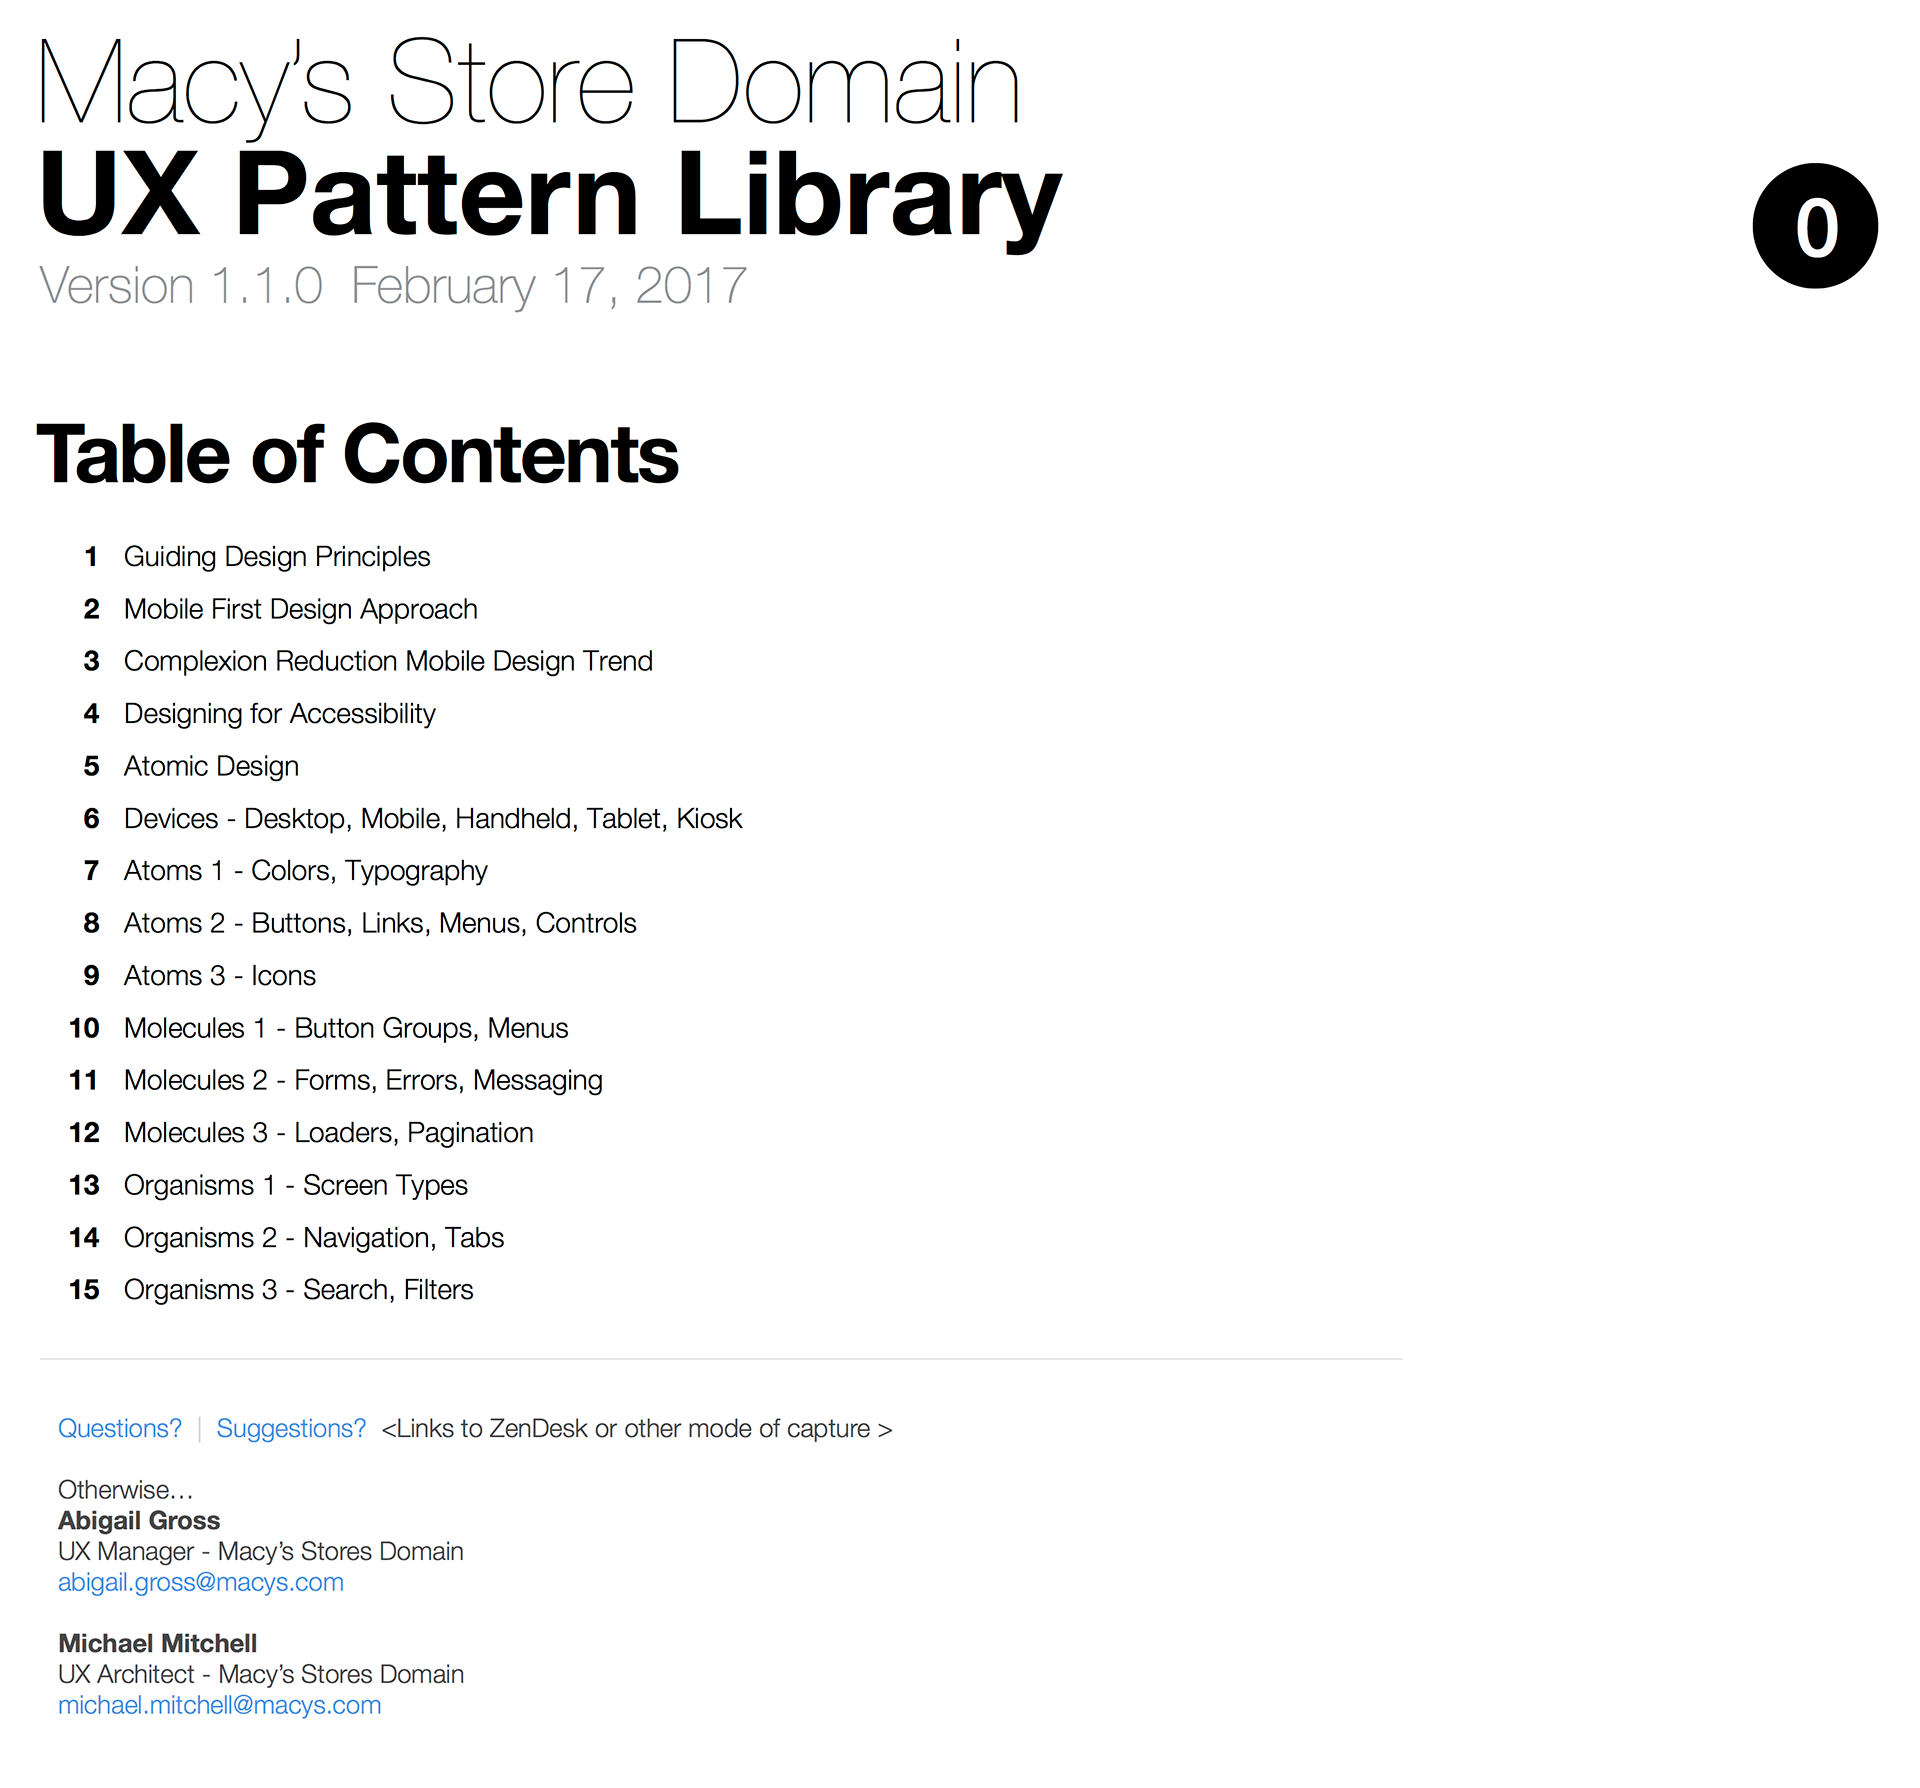Select Complexion Reduction Mobile Design Trend

pyautogui.click(x=388, y=661)
